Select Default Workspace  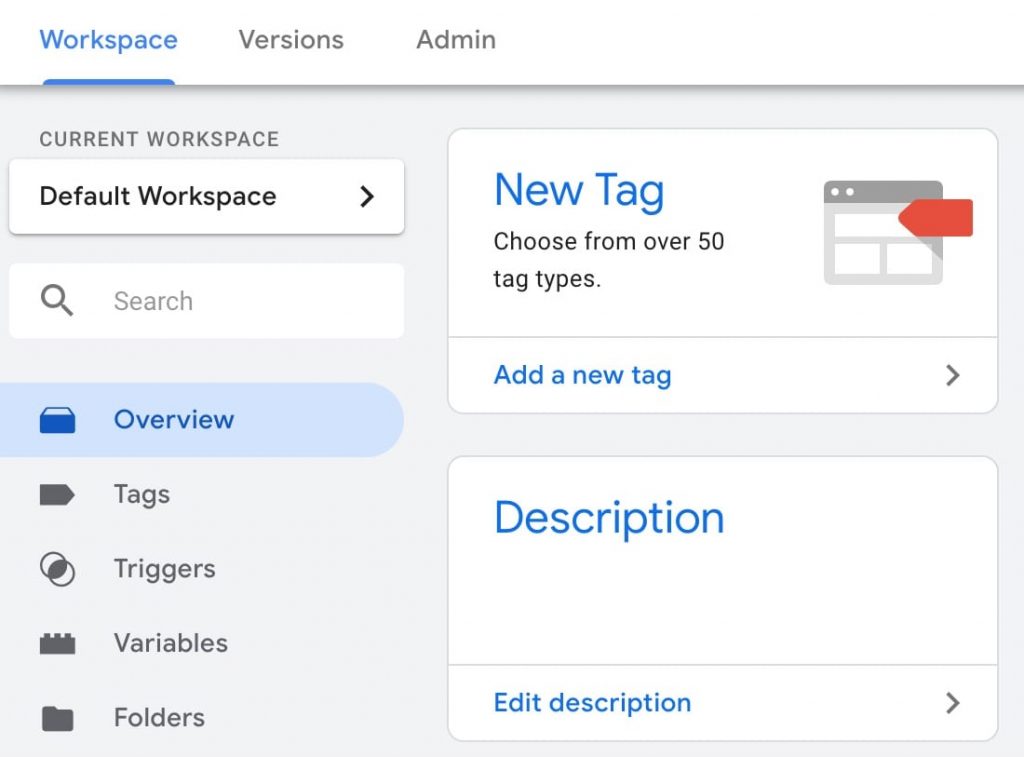click(x=156, y=197)
